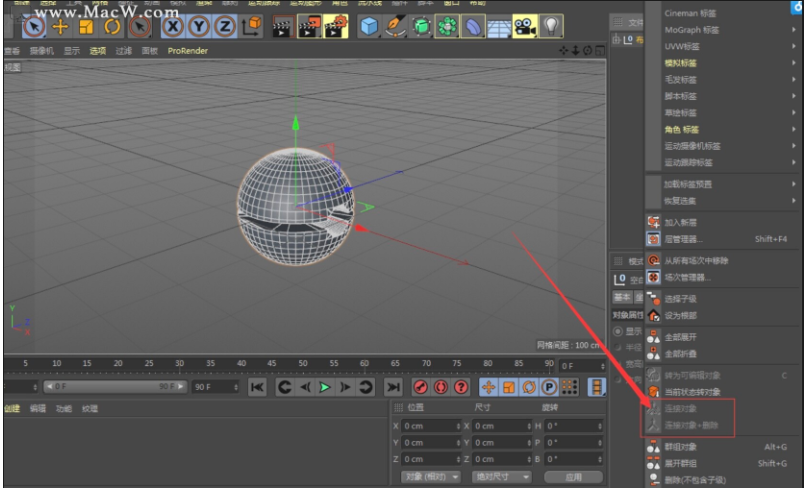Toggle the Y axis lock
Viewport: 804px width, 490px height.
199,26
